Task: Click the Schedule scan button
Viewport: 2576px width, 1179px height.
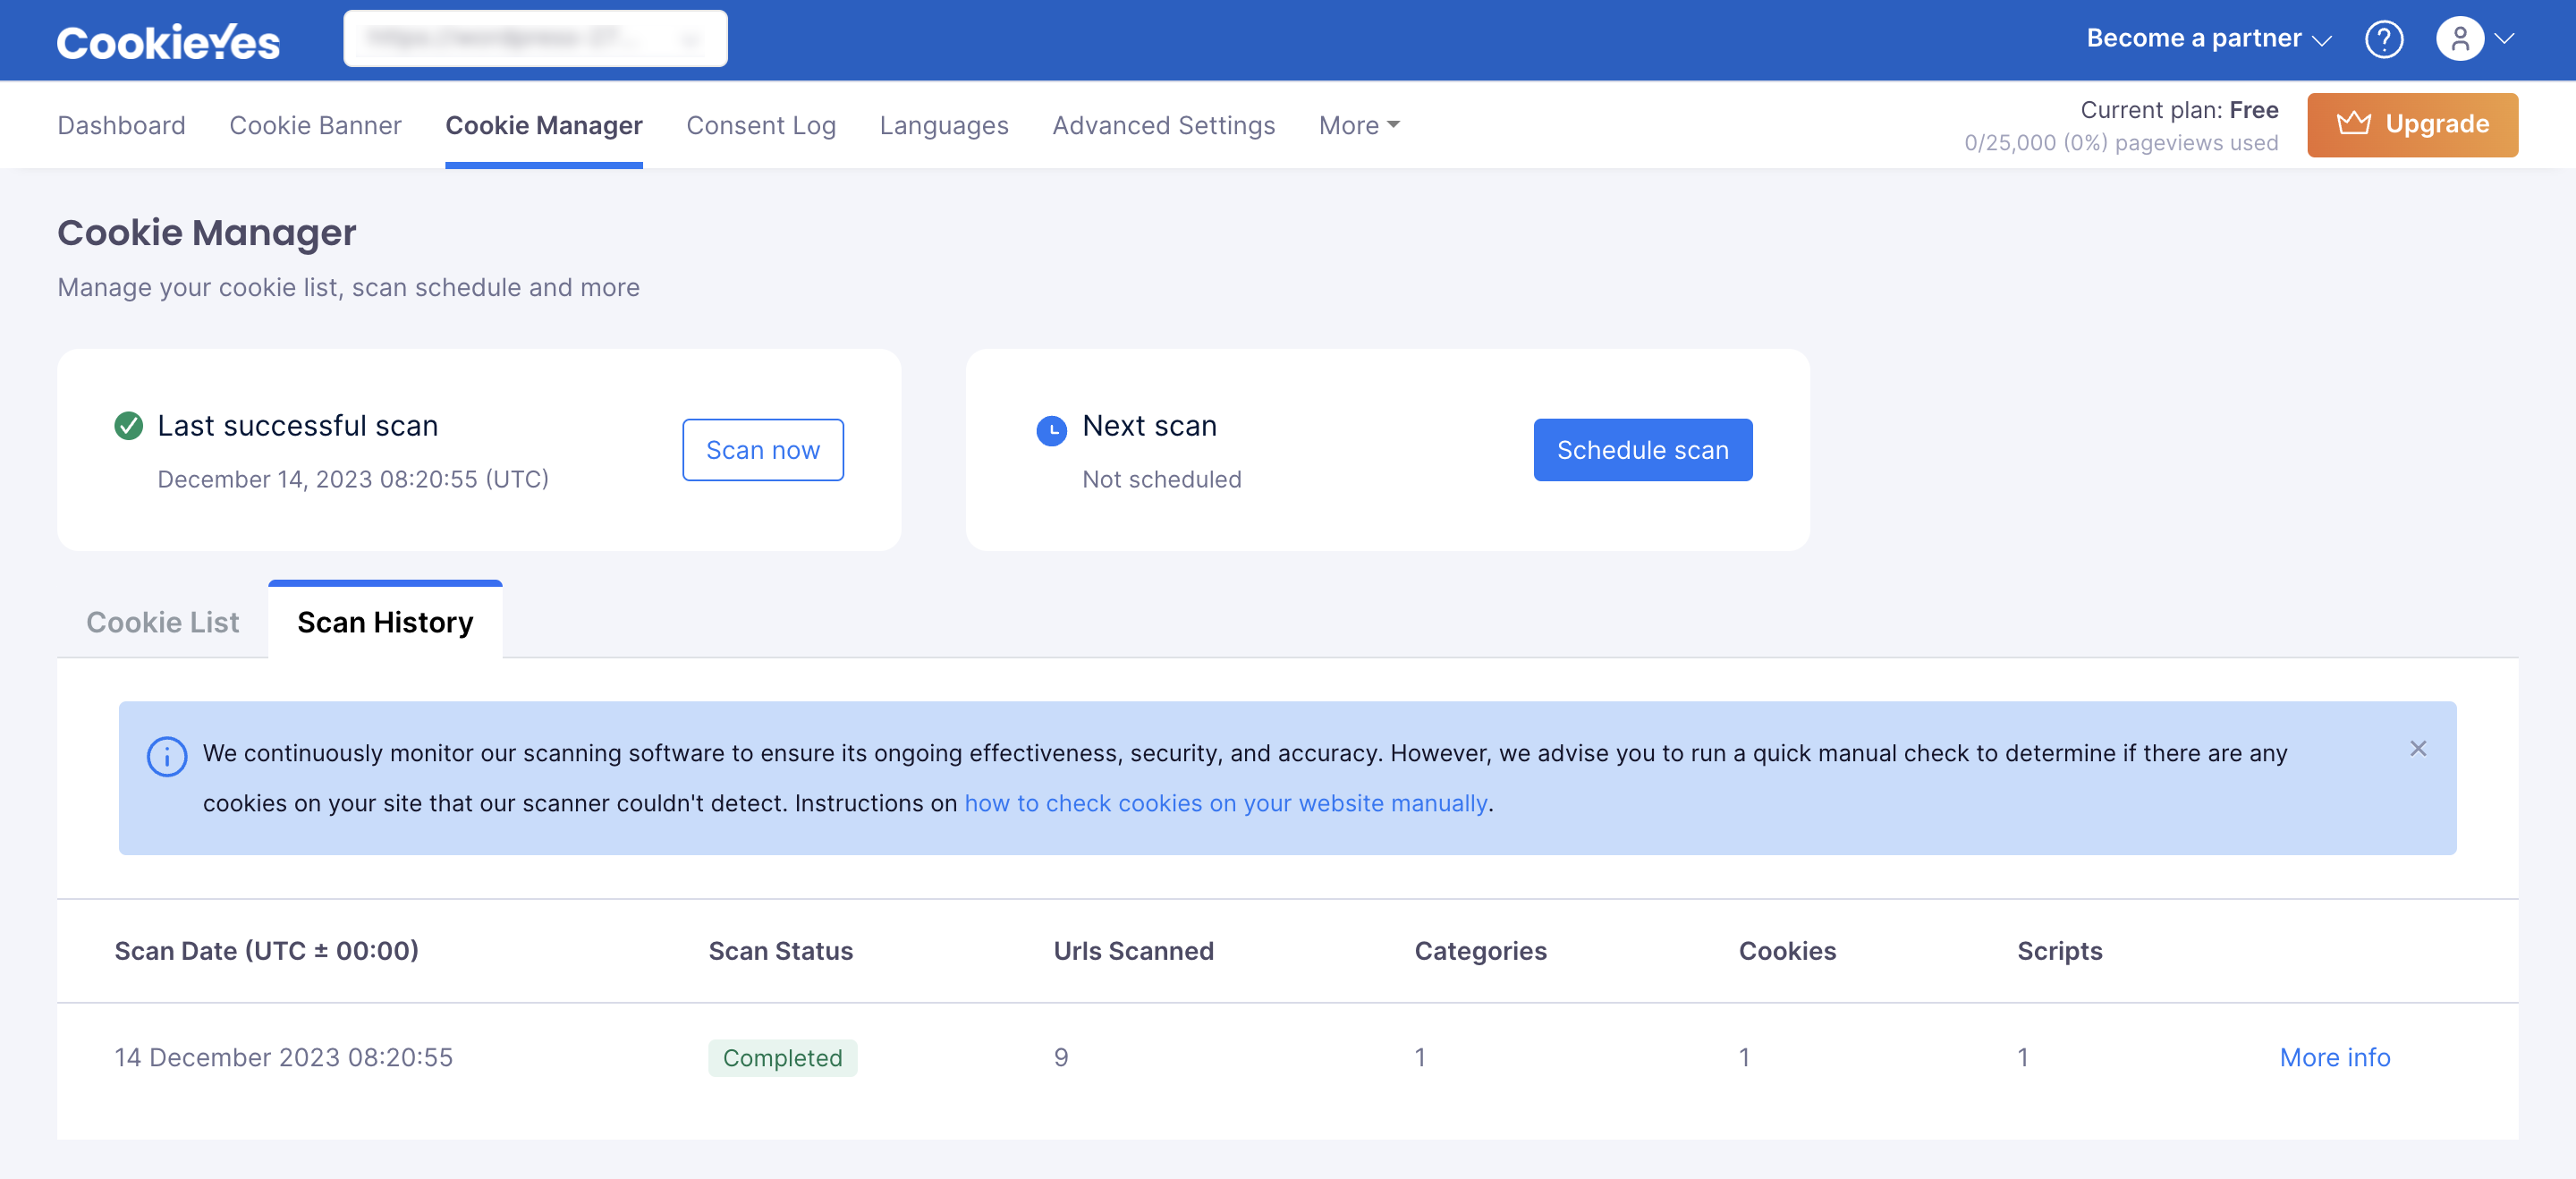Action: click(x=1642, y=450)
